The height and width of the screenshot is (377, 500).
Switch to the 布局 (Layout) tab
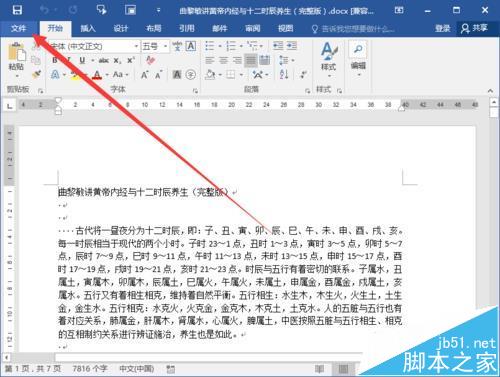(x=153, y=28)
